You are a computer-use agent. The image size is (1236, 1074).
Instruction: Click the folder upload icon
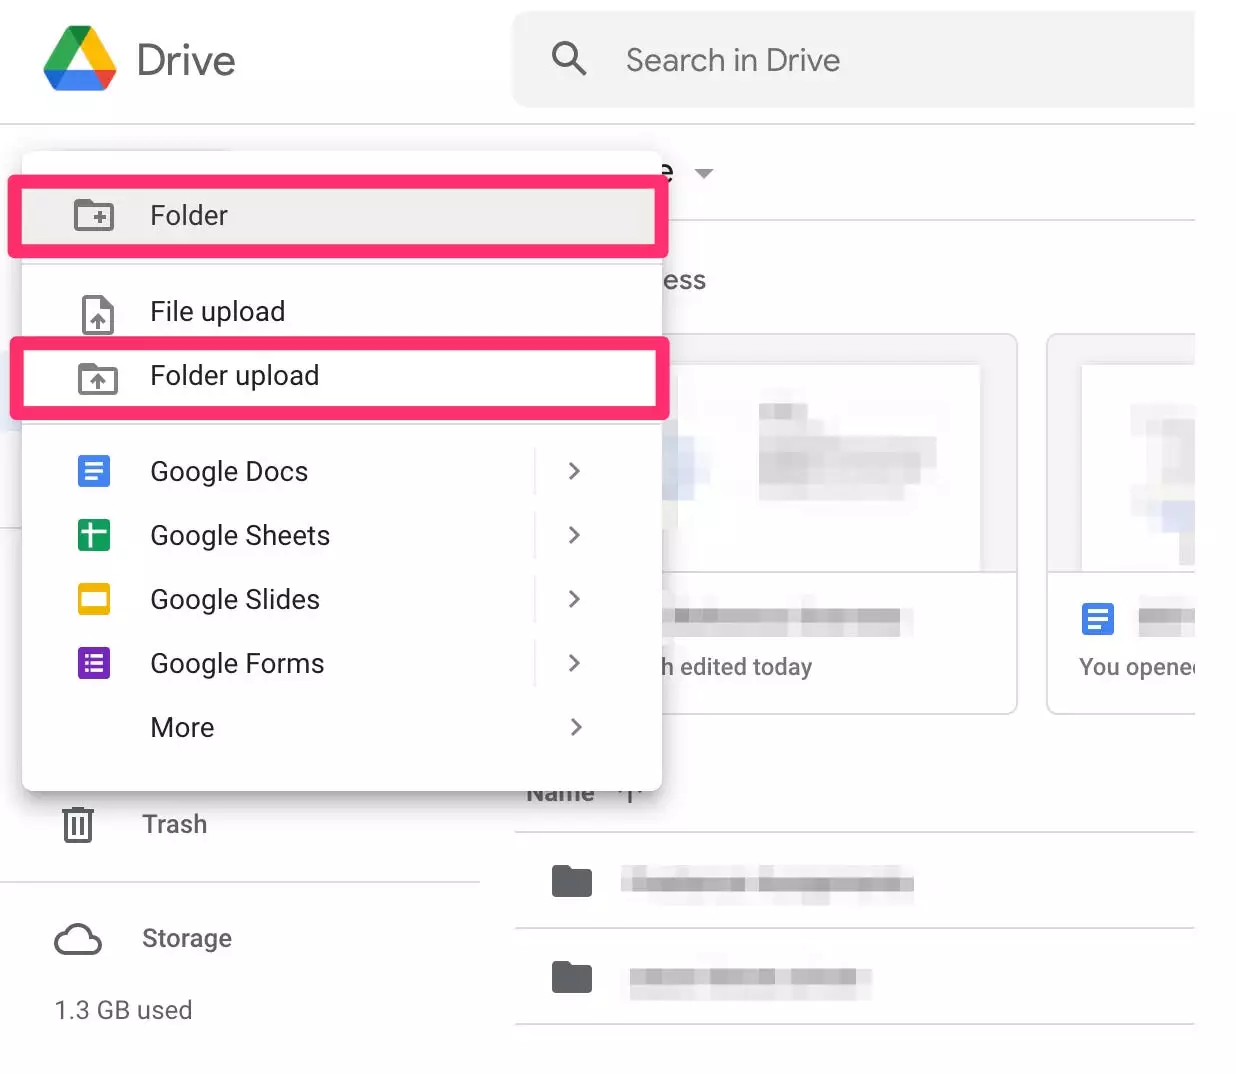pyautogui.click(x=97, y=378)
